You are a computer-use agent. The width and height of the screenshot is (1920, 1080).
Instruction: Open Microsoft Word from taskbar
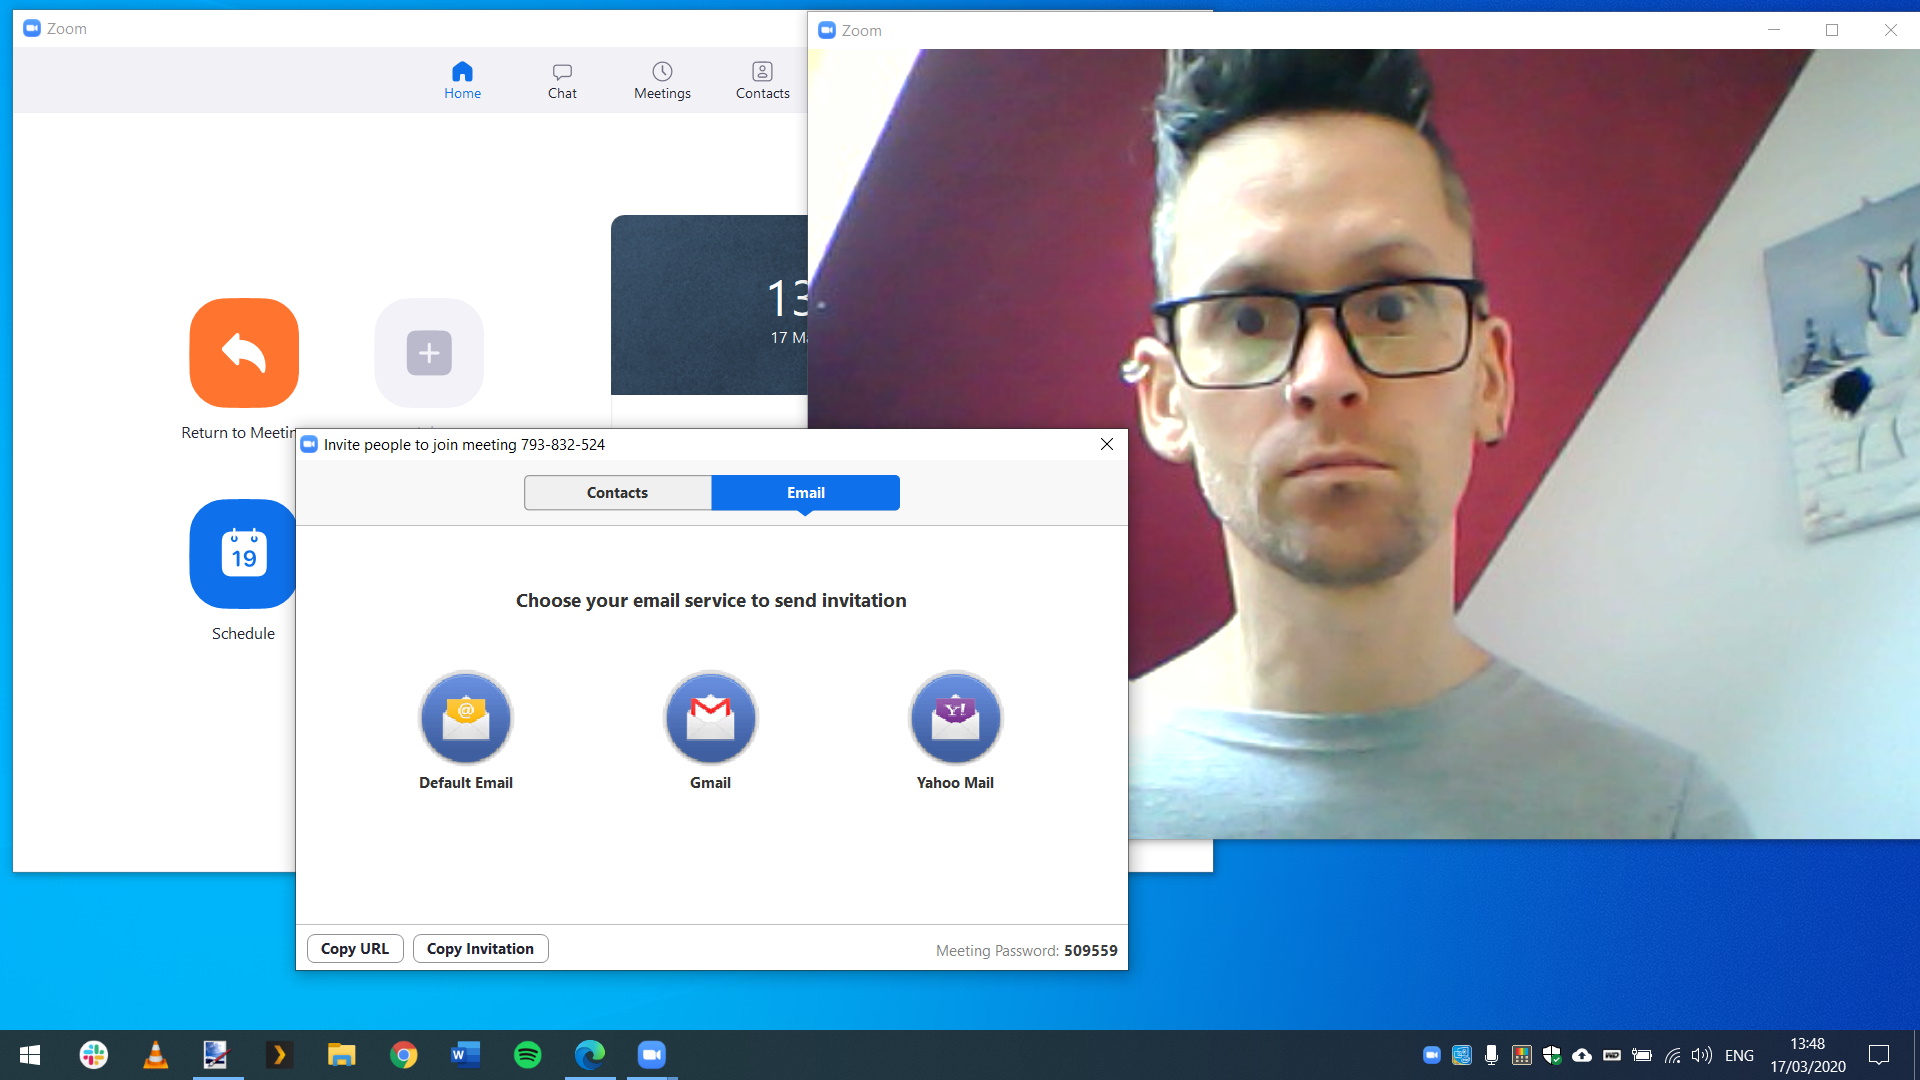point(466,1055)
